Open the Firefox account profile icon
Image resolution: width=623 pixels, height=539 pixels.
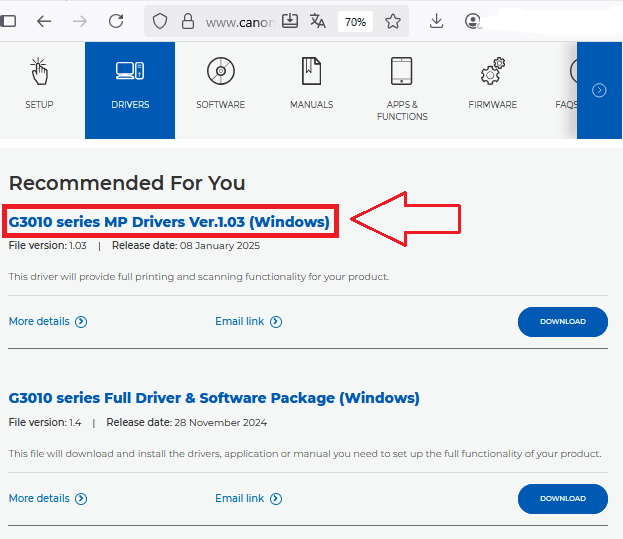click(473, 21)
